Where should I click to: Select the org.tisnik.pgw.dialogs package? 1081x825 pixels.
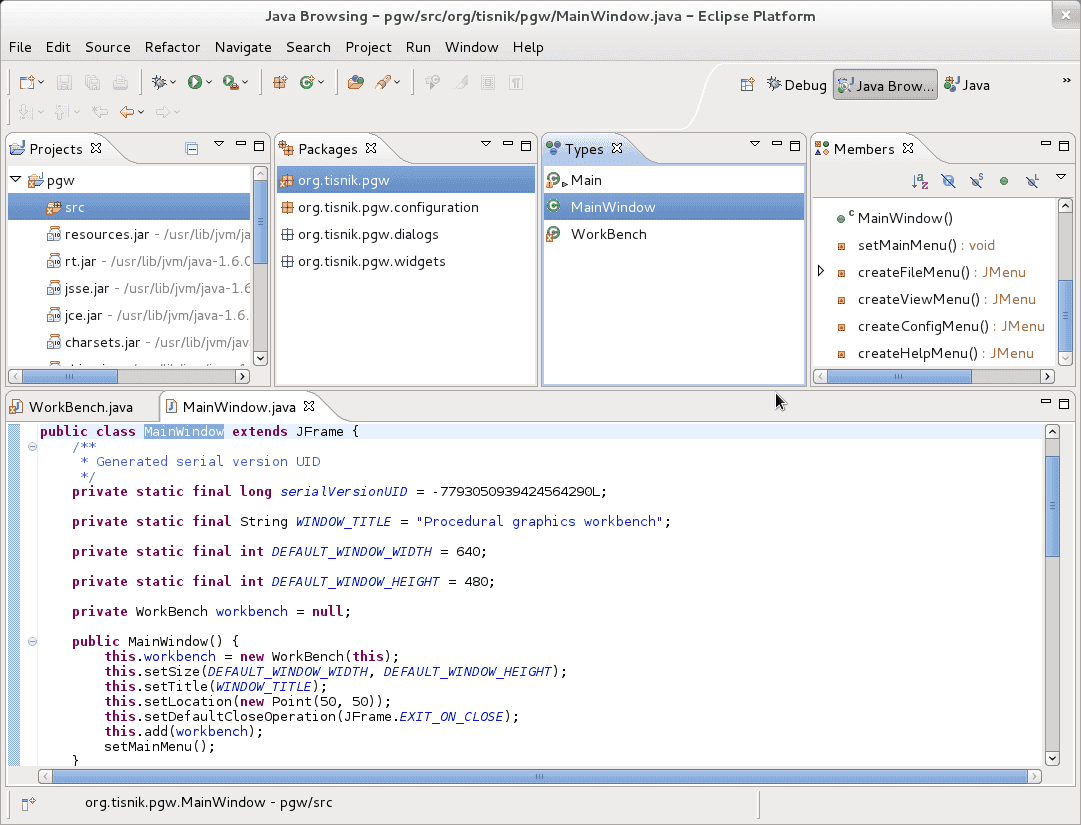(406, 234)
